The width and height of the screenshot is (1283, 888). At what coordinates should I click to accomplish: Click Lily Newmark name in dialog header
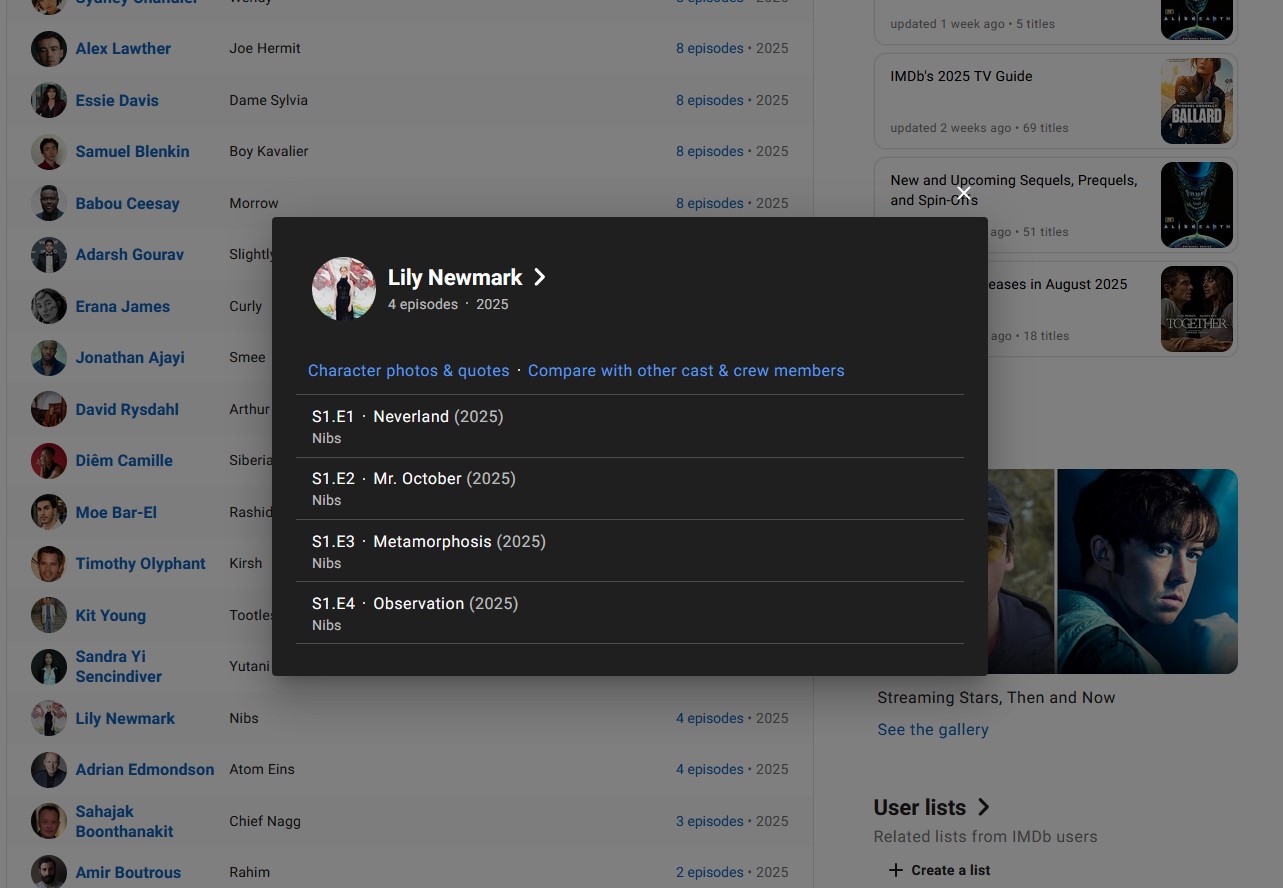point(455,277)
